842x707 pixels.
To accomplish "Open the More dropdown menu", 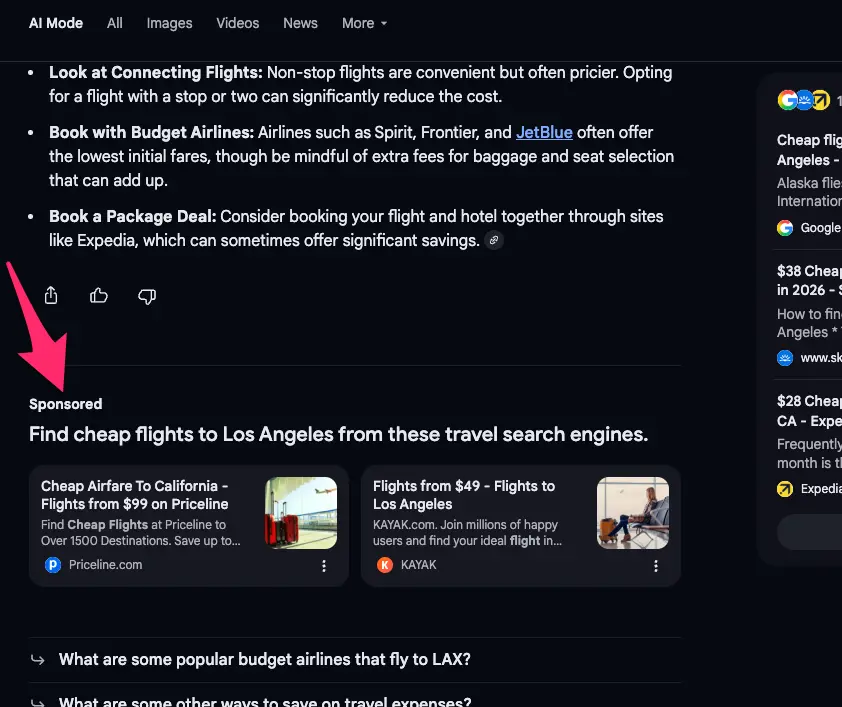I will [364, 23].
